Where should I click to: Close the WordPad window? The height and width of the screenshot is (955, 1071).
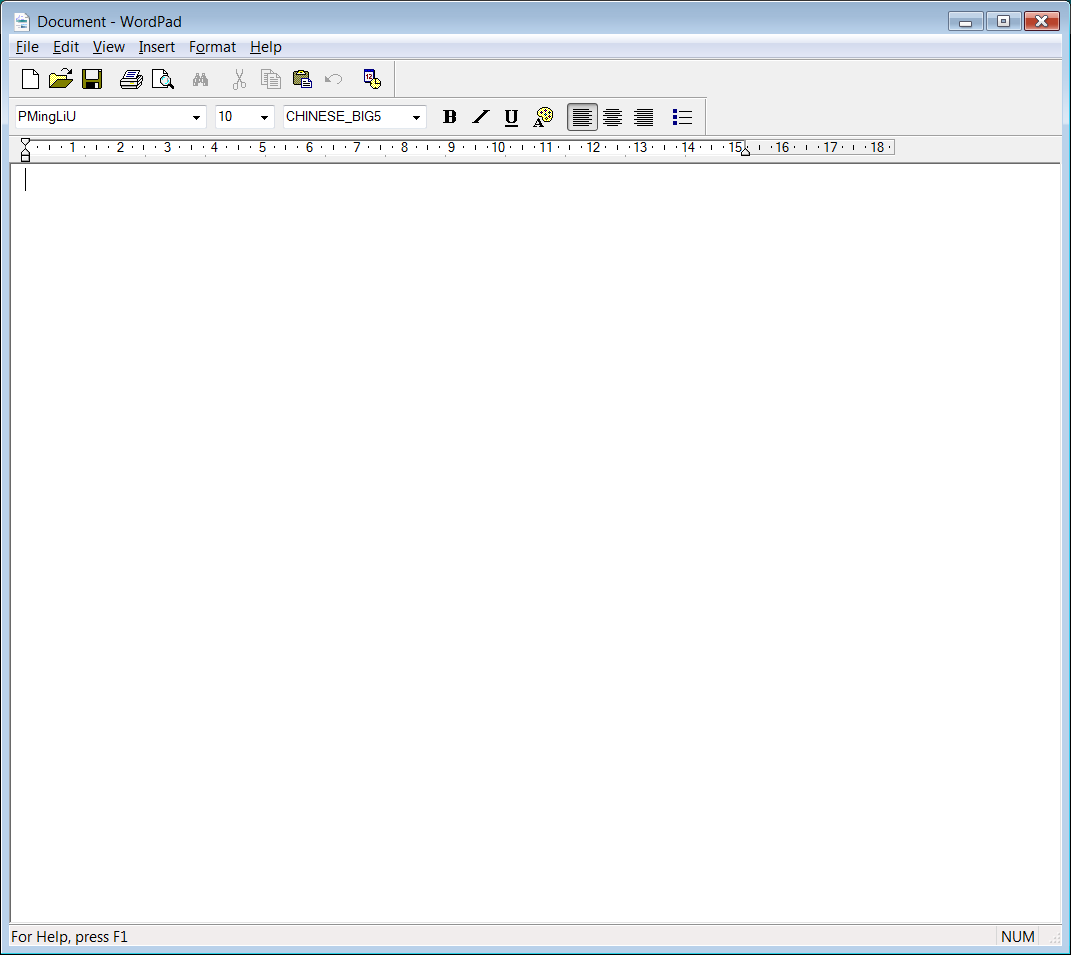tap(1041, 22)
